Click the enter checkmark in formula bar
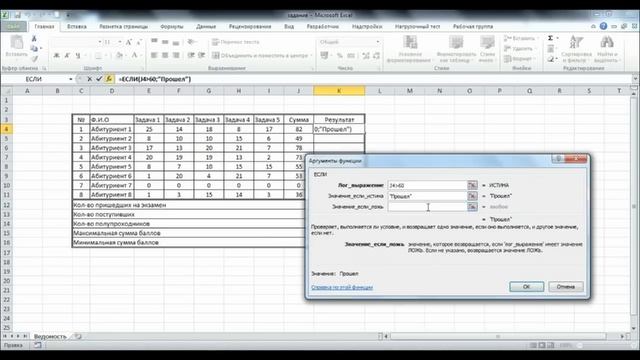 99,79
